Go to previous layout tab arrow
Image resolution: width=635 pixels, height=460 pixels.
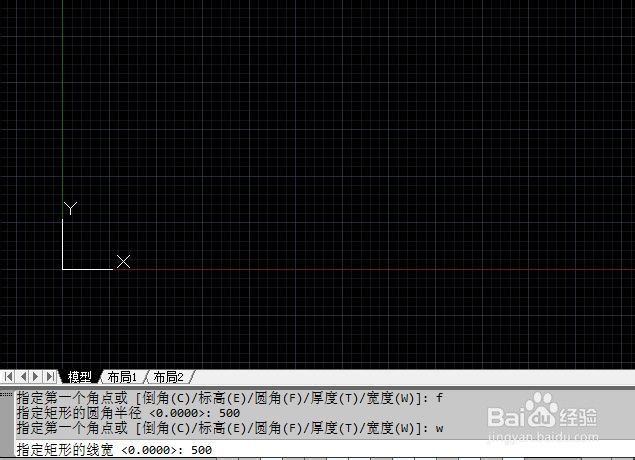tap(23, 377)
